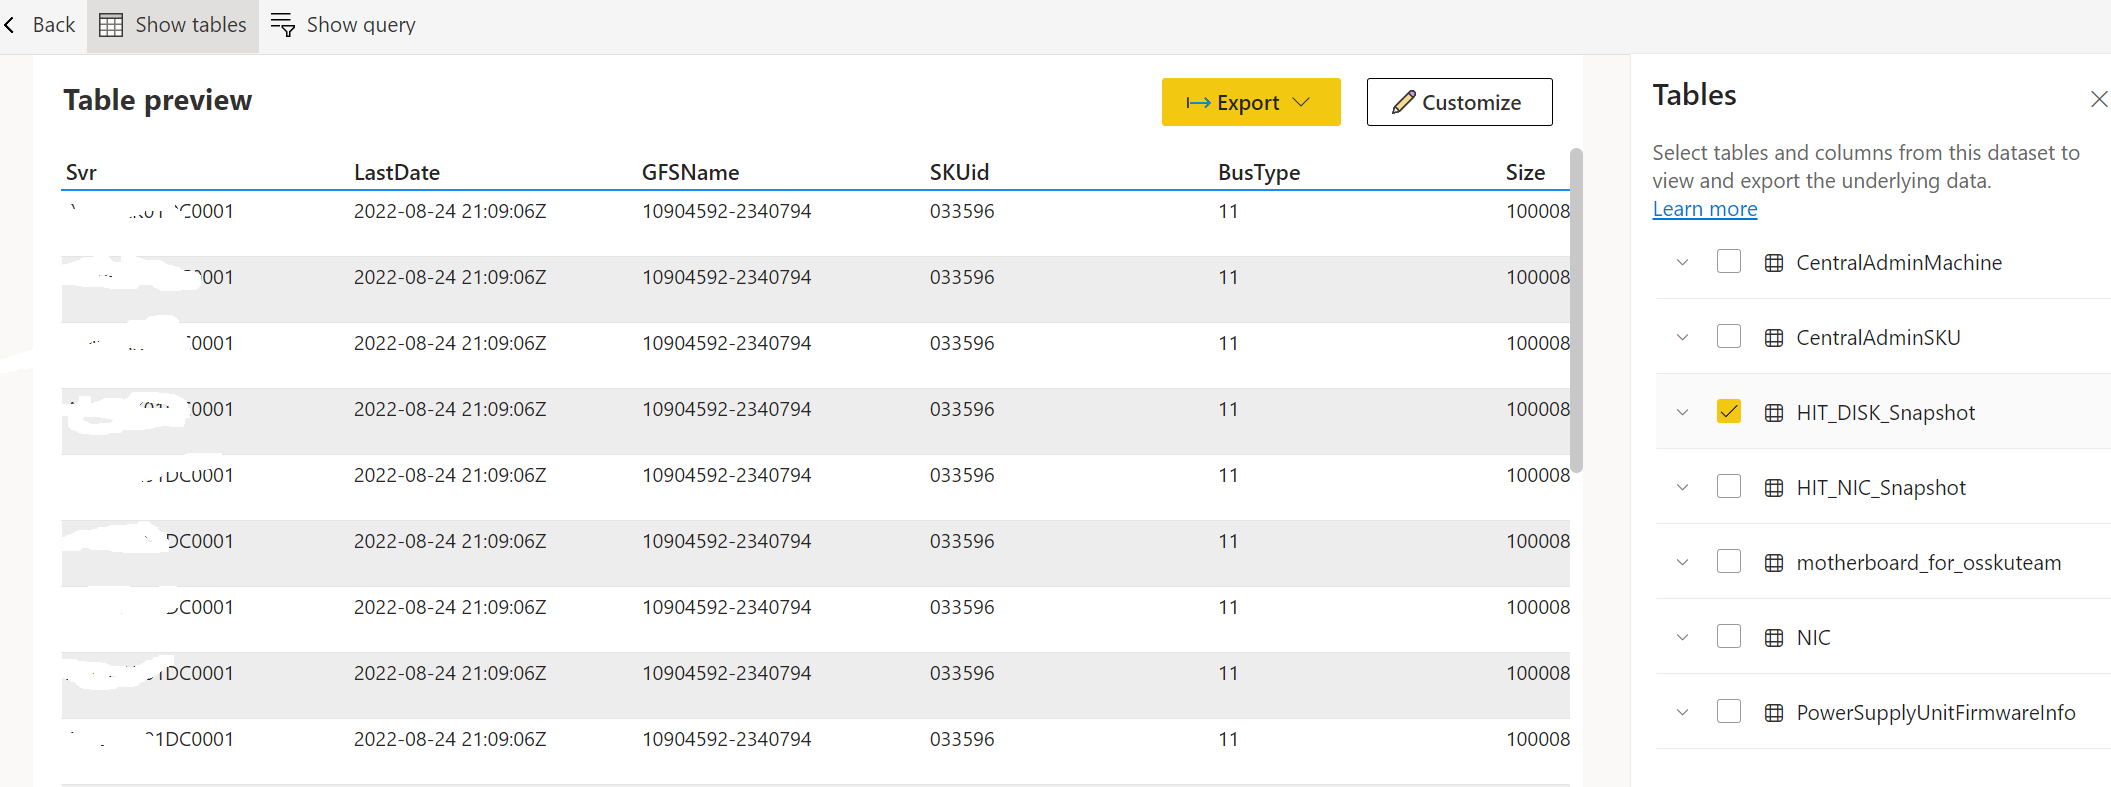2111x787 pixels.
Task: Select the HIT_NIC_Snapshot table name
Action: point(1881,488)
